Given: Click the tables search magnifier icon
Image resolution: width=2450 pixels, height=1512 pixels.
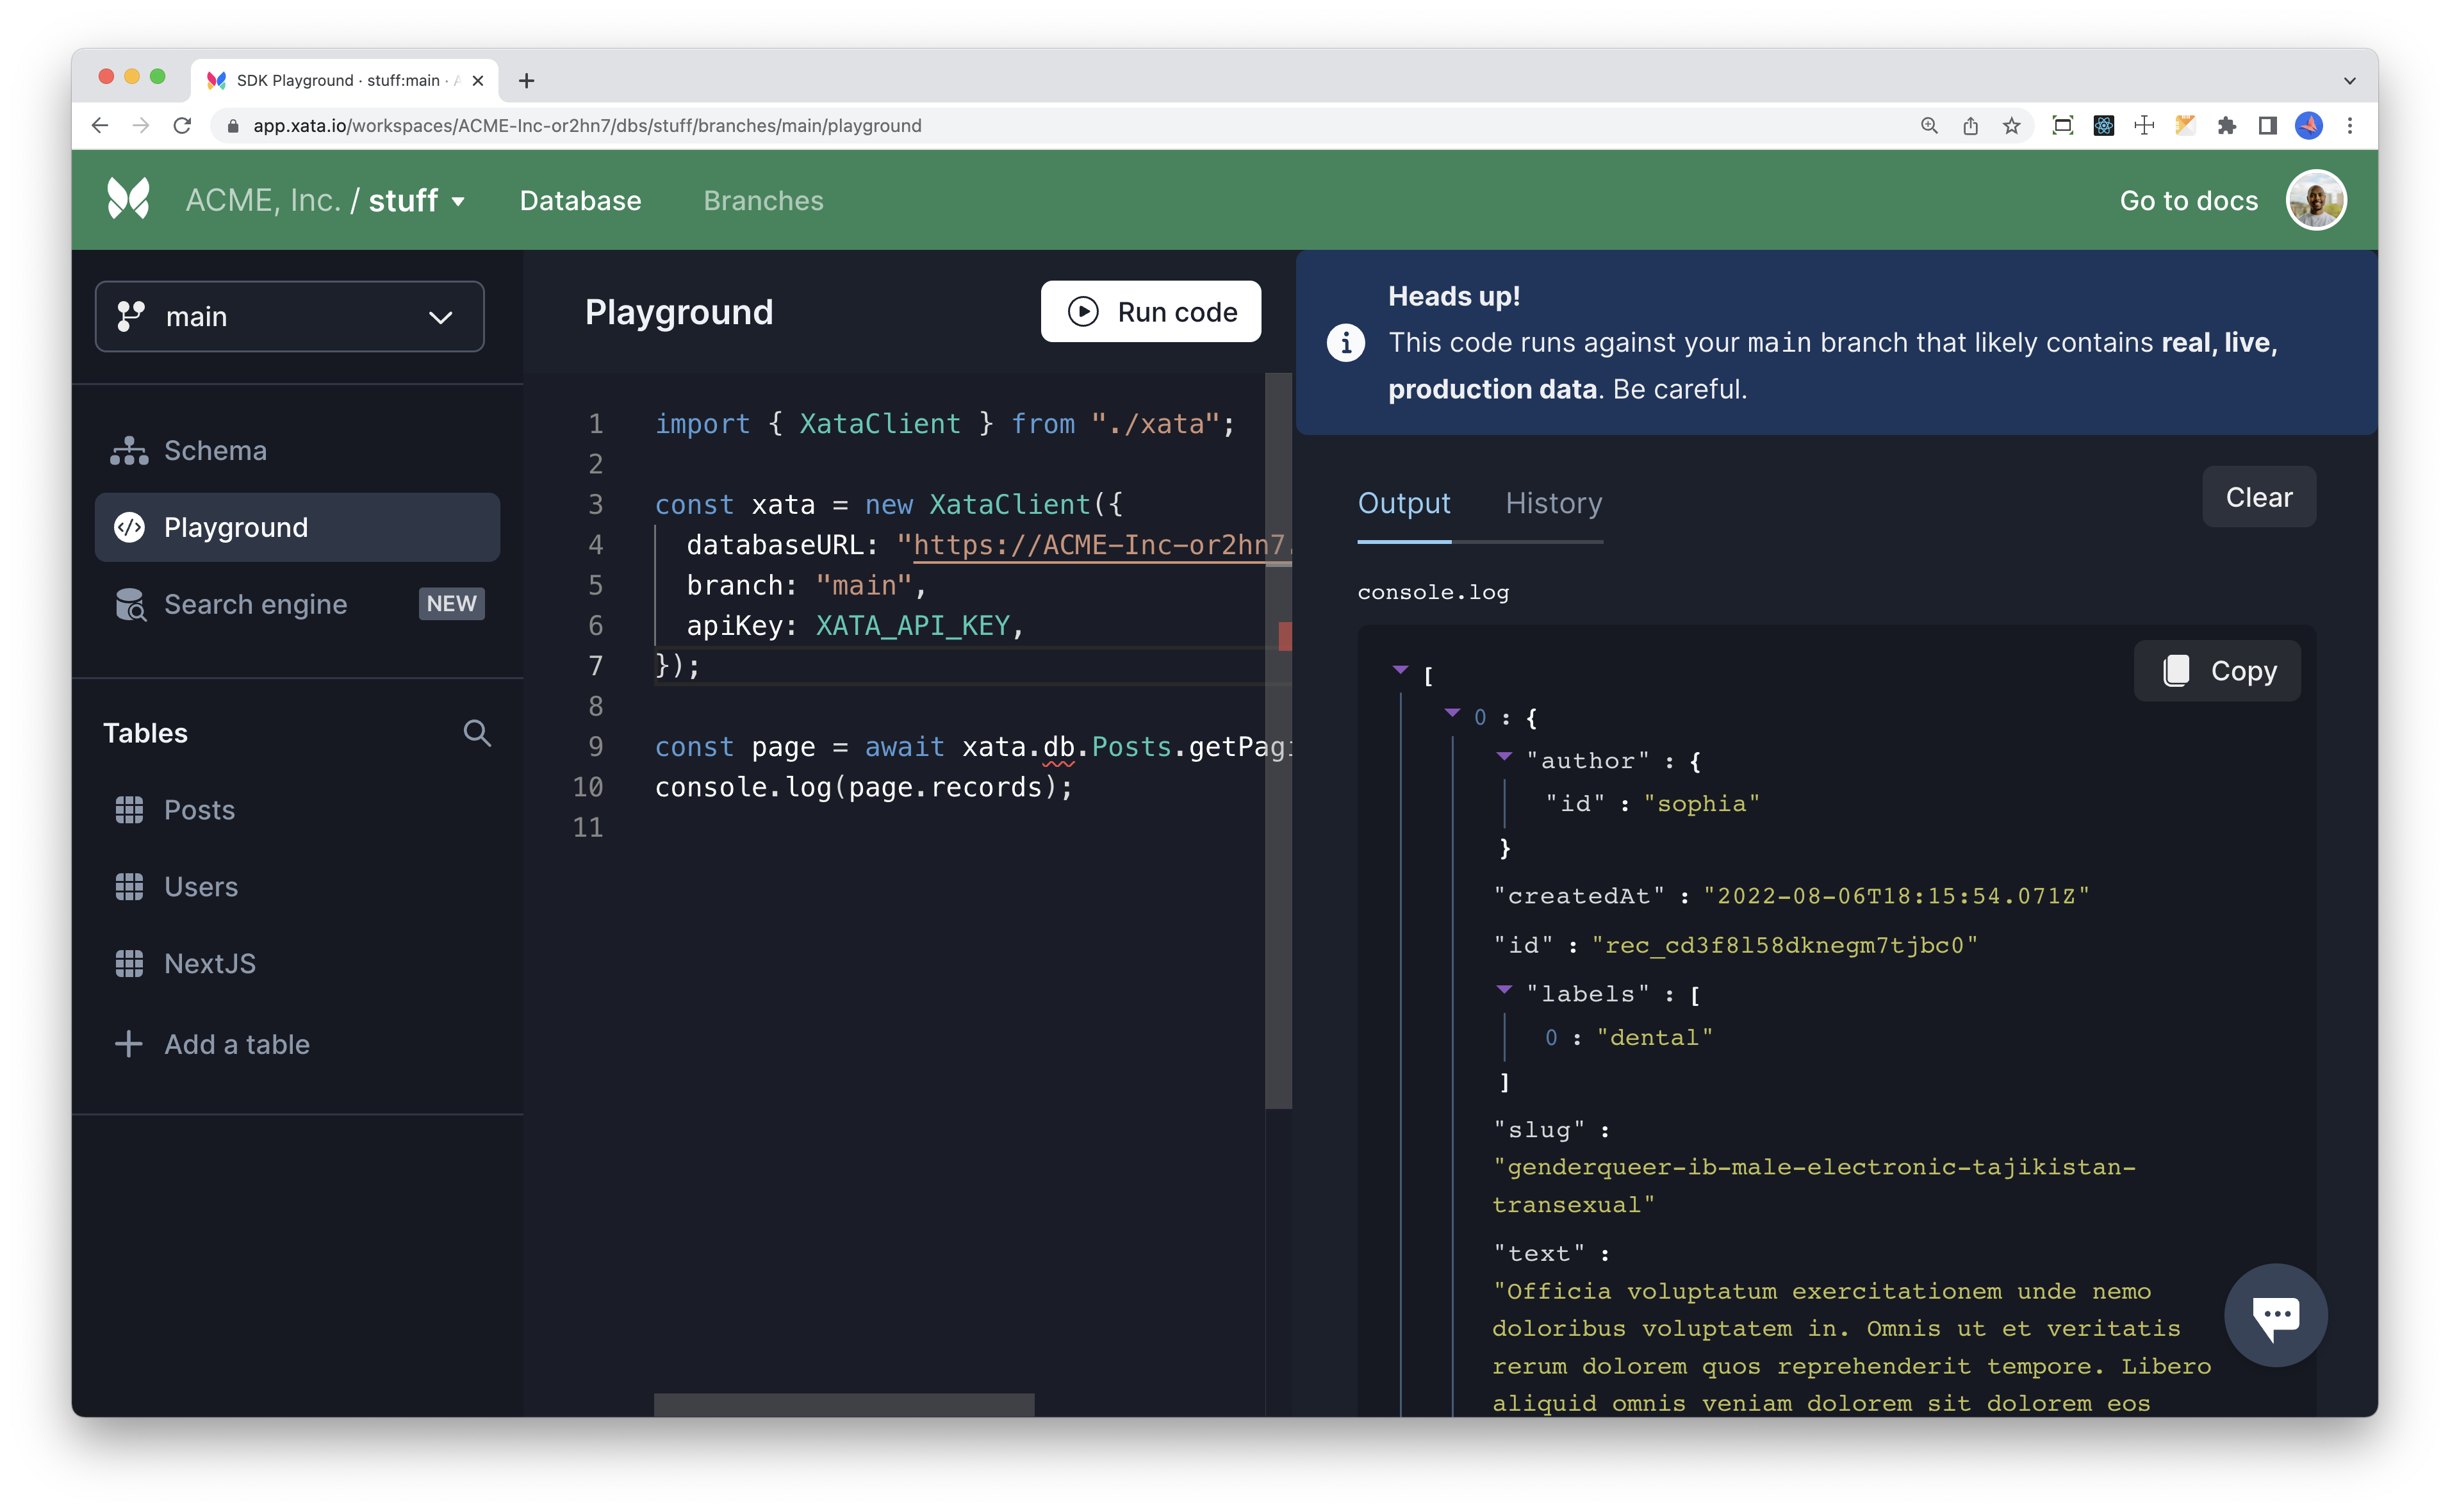Looking at the screenshot, I should point(477,733).
